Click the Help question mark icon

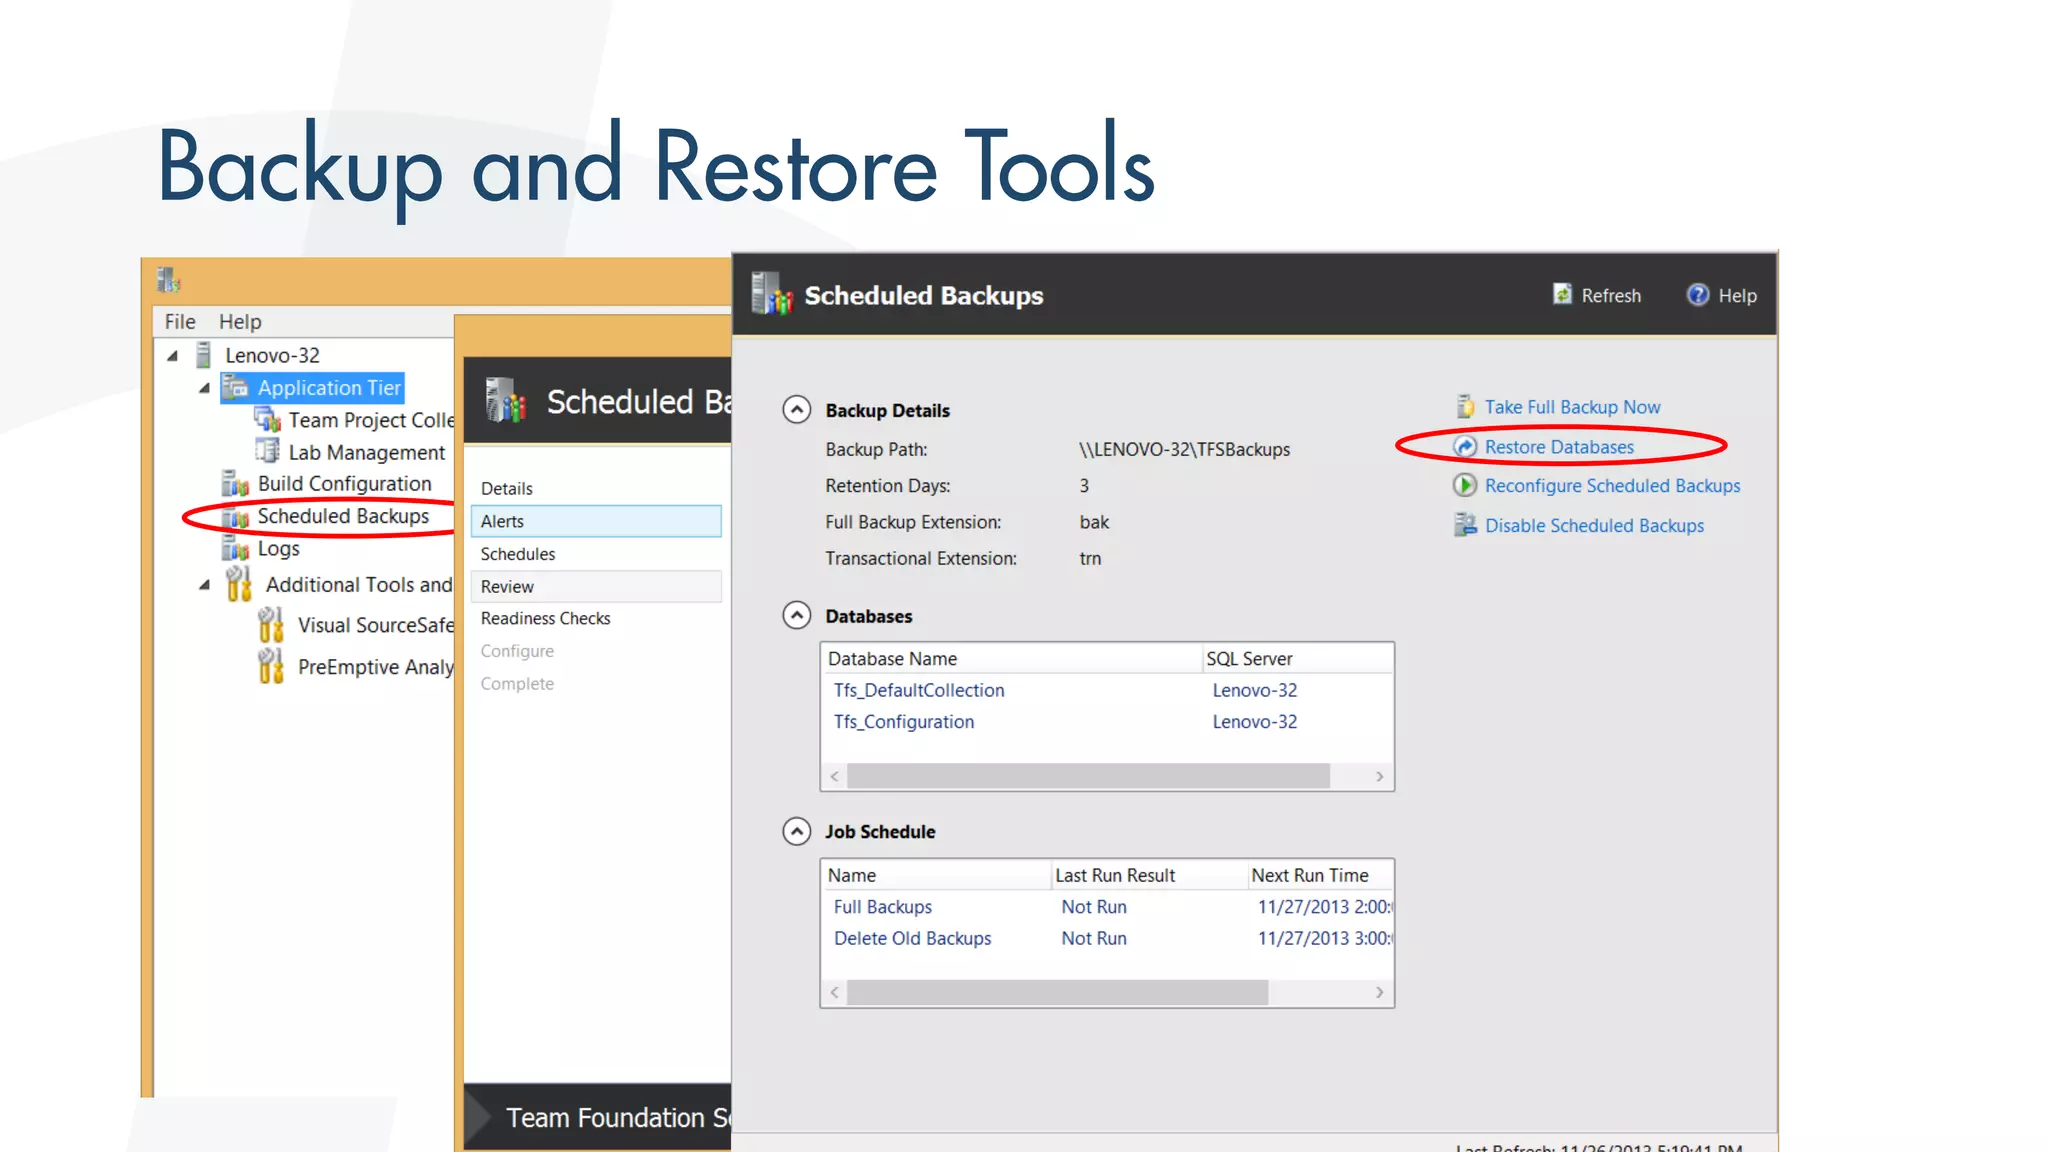(1697, 295)
